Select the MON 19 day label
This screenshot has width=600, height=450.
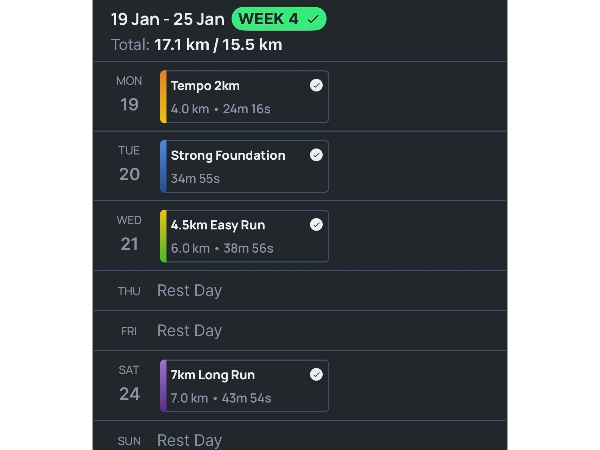tap(129, 94)
